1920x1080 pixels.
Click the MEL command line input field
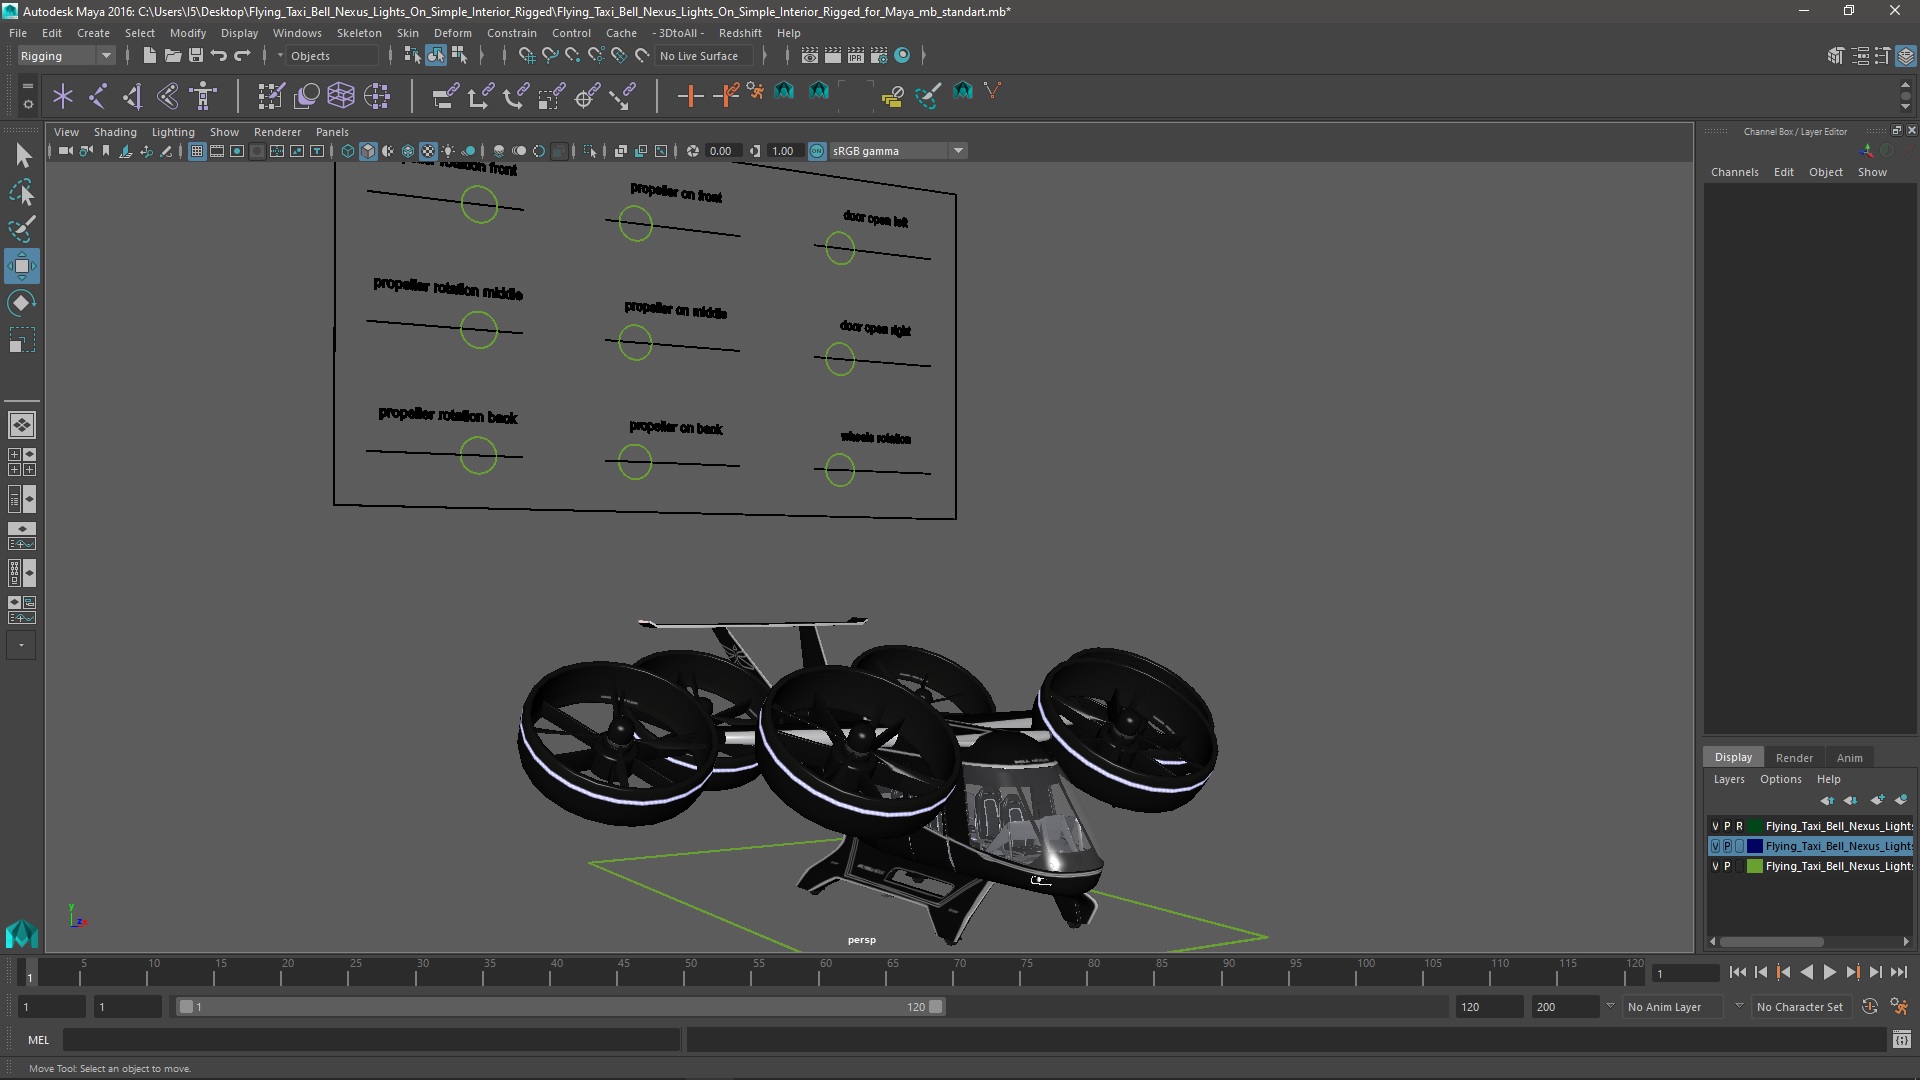click(371, 1040)
